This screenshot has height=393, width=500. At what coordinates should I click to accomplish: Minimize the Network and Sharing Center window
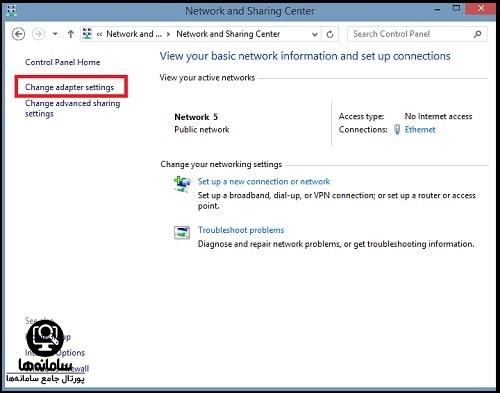click(438, 10)
